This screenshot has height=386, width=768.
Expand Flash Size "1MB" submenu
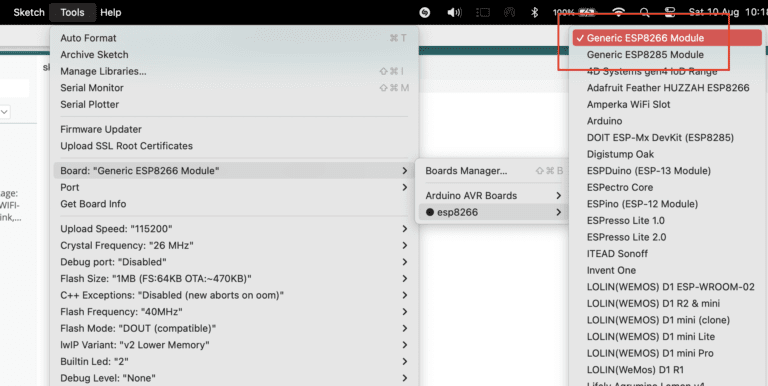click(234, 279)
